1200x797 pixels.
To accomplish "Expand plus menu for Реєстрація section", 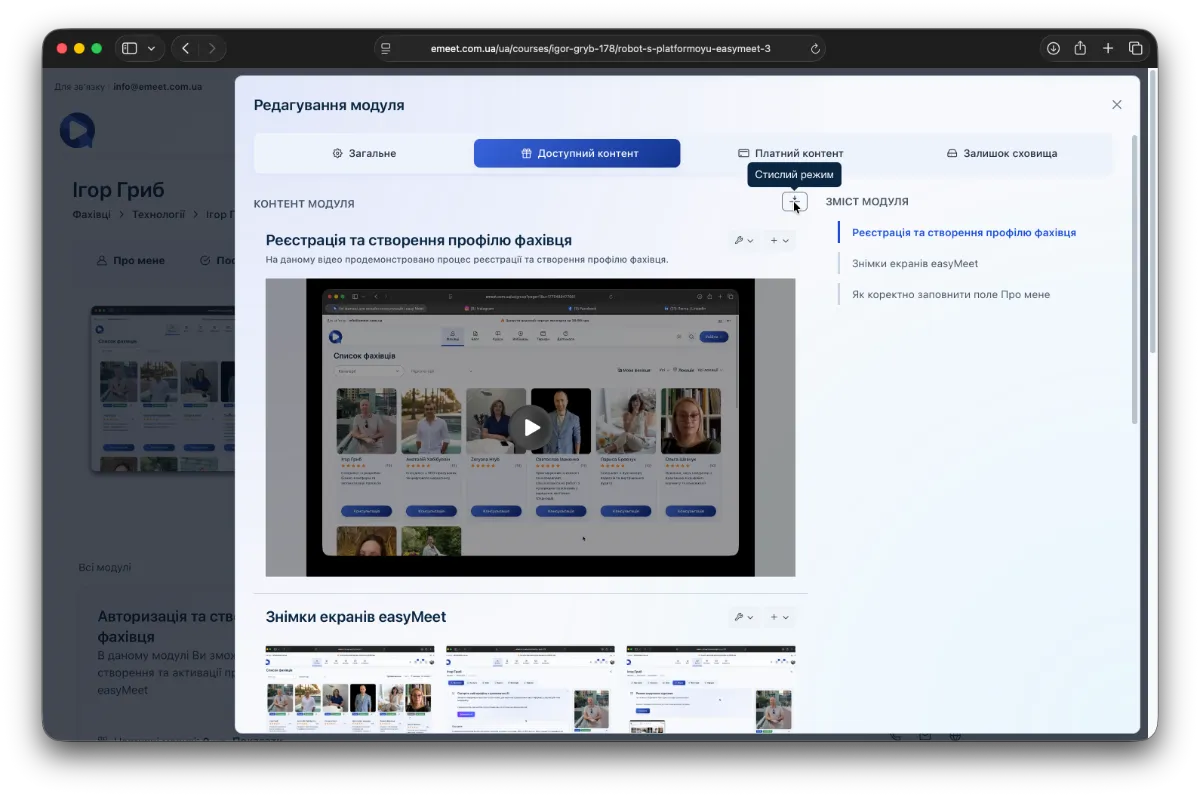I will pos(779,240).
